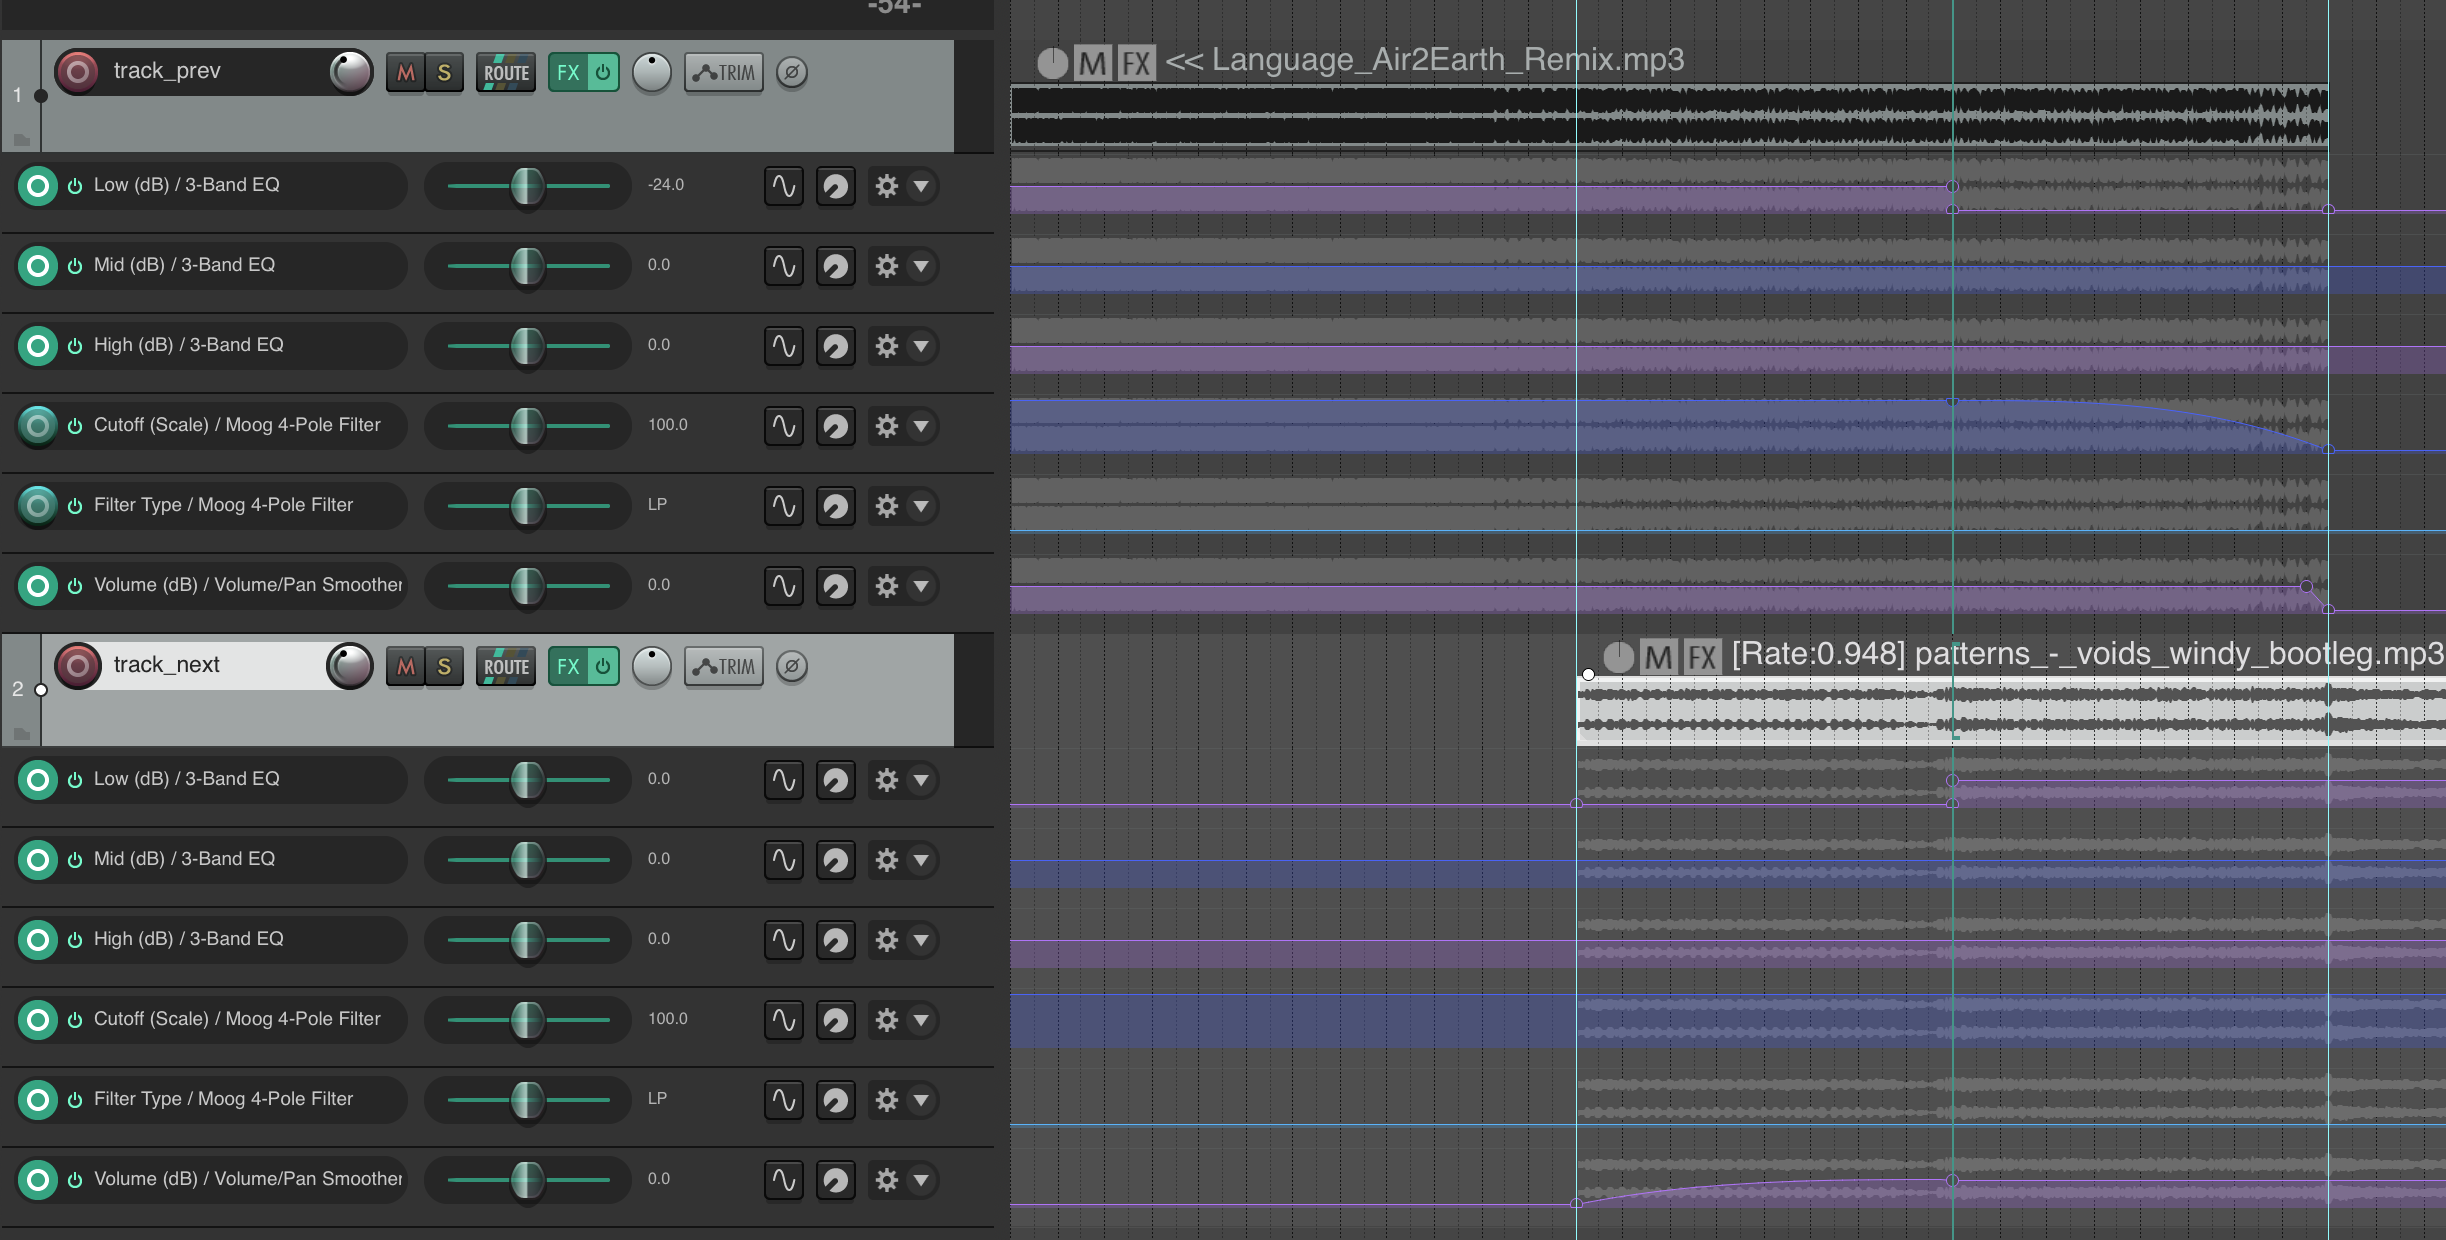Image resolution: width=2446 pixels, height=1240 pixels.
Task: Open envelope shape icon for Cutoff (Scale) on track_next
Action: (x=784, y=1020)
